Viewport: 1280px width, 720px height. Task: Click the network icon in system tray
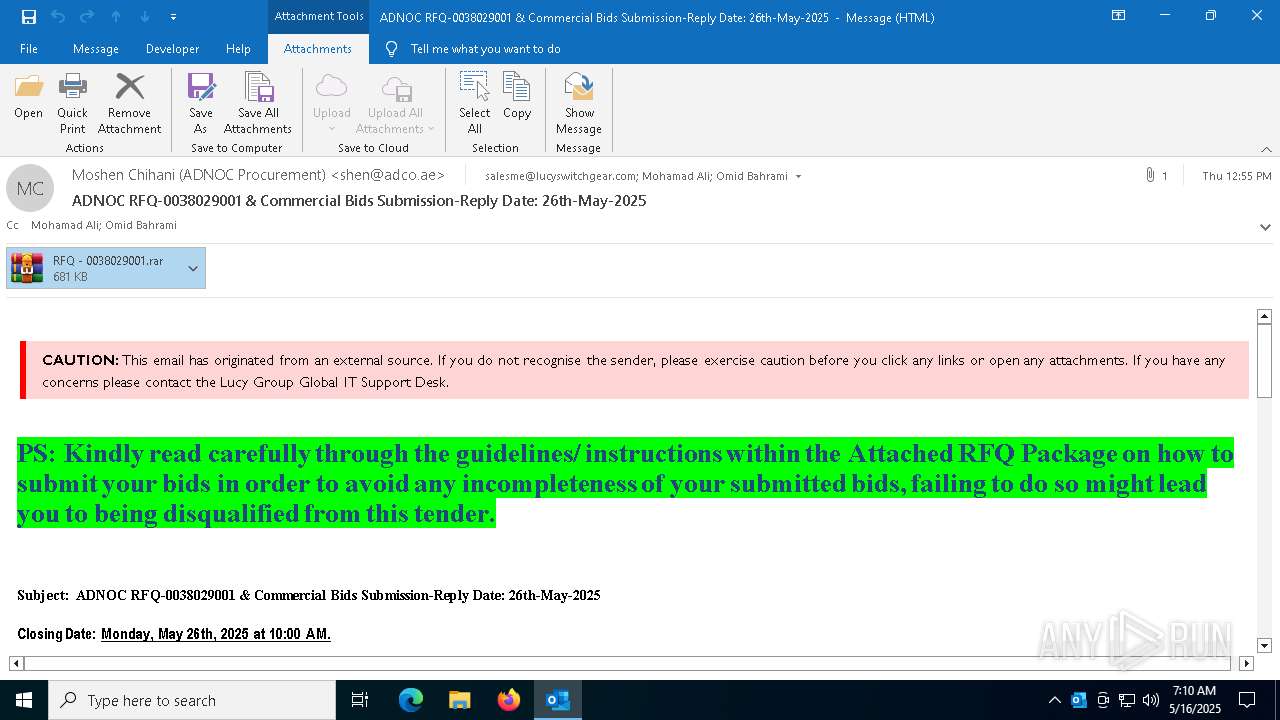[x=1127, y=700]
